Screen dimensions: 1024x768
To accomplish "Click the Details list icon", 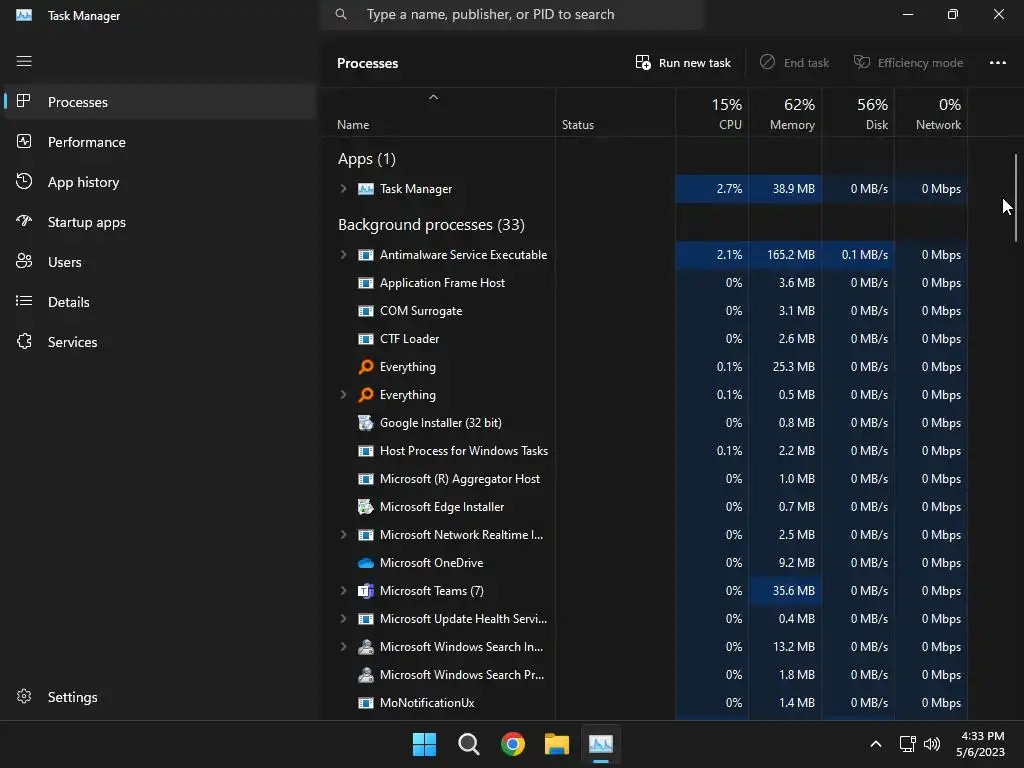I will (x=24, y=301).
